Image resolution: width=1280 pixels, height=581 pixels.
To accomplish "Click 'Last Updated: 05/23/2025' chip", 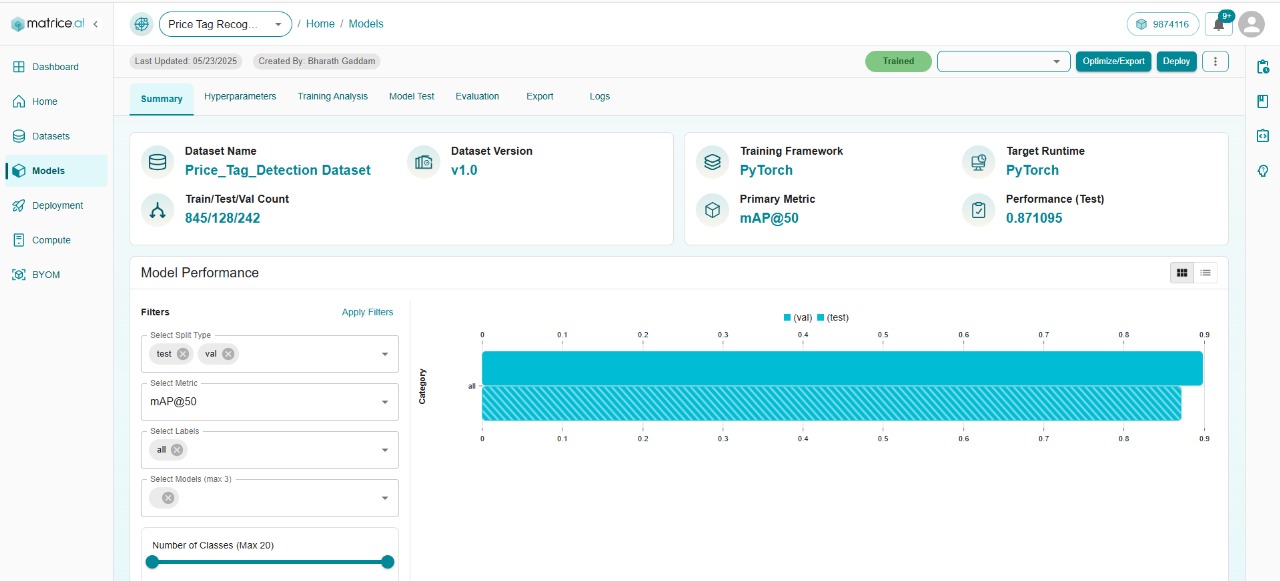I will [x=187, y=61].
